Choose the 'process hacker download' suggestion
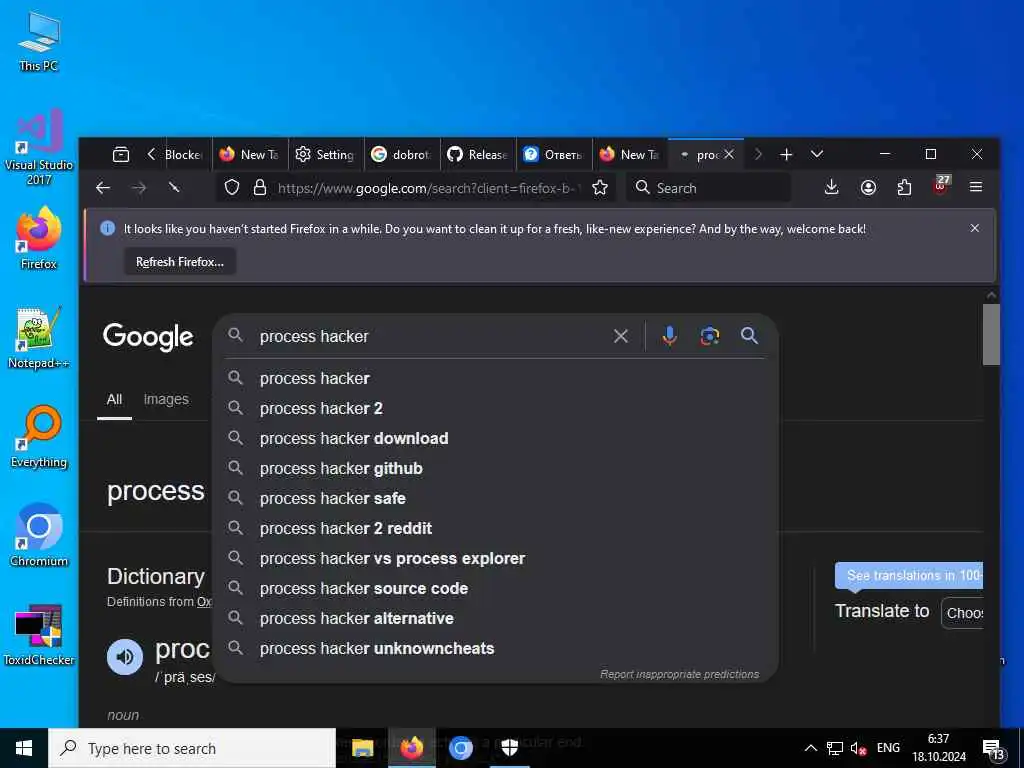Image resolution: width=1024 pixels, height=768 pixels. (494, 439)
